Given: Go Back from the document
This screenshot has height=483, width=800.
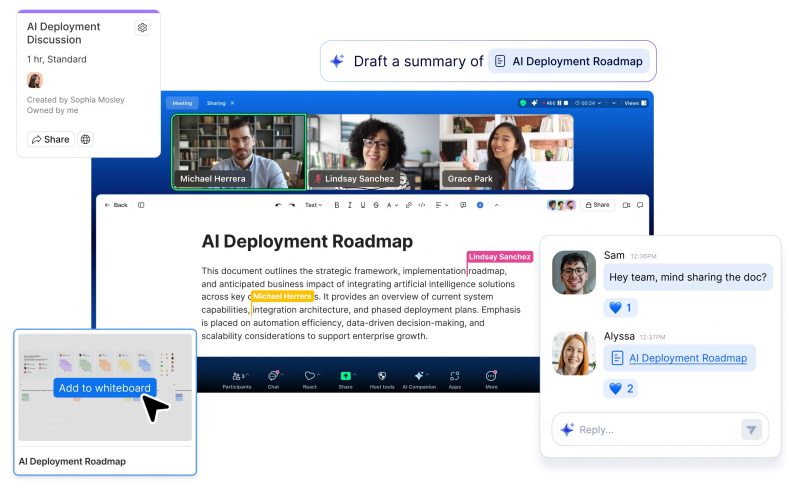Looking at the screenshot, I should coord(116,205).
